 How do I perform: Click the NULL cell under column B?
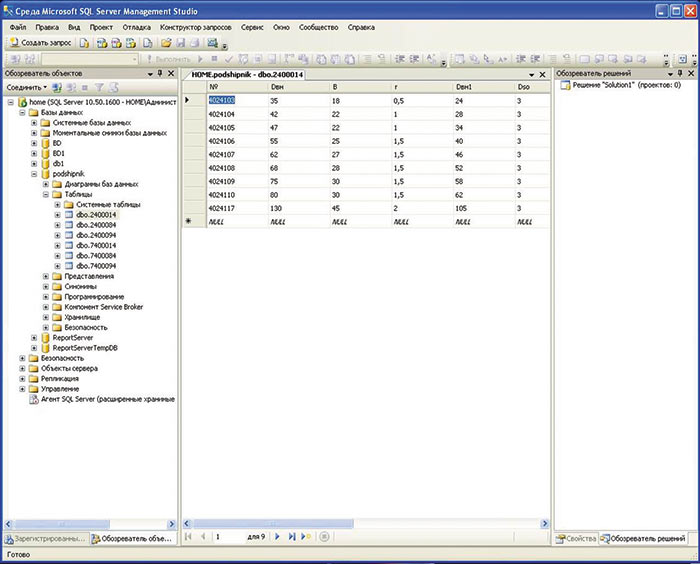360,222
